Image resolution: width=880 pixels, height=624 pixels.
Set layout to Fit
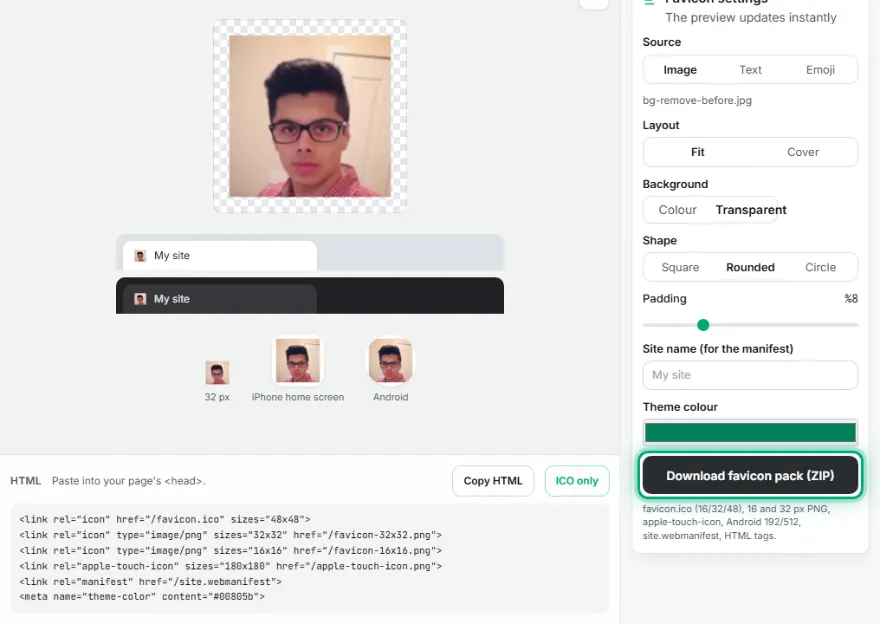click(x=698, y=152)
